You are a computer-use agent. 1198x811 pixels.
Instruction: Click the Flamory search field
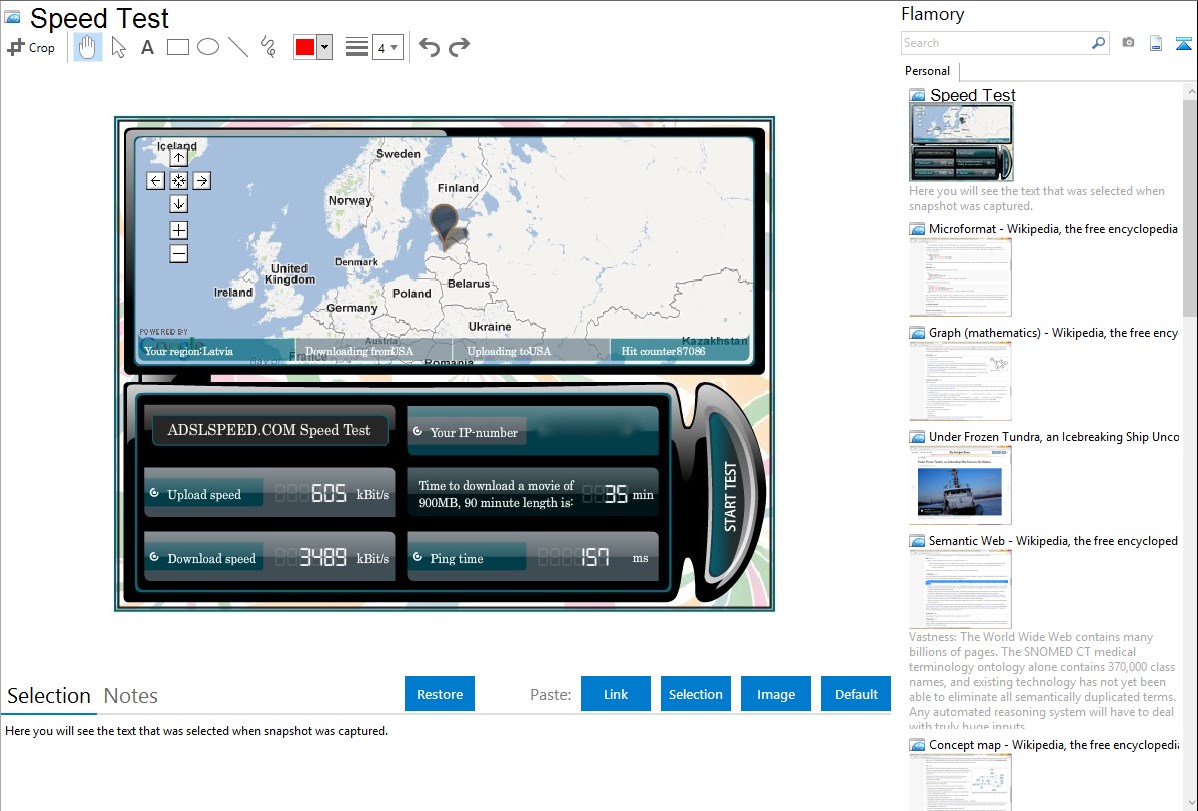(x=996, y=43)
